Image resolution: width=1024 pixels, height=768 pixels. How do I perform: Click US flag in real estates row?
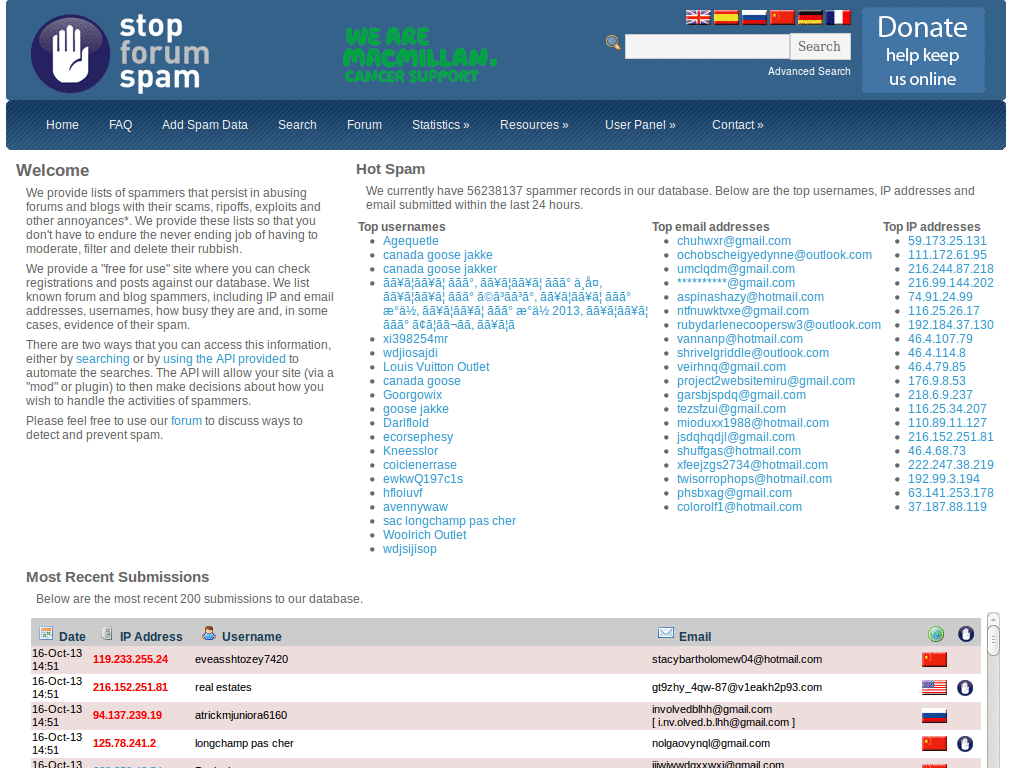click(x=934, y=688)
